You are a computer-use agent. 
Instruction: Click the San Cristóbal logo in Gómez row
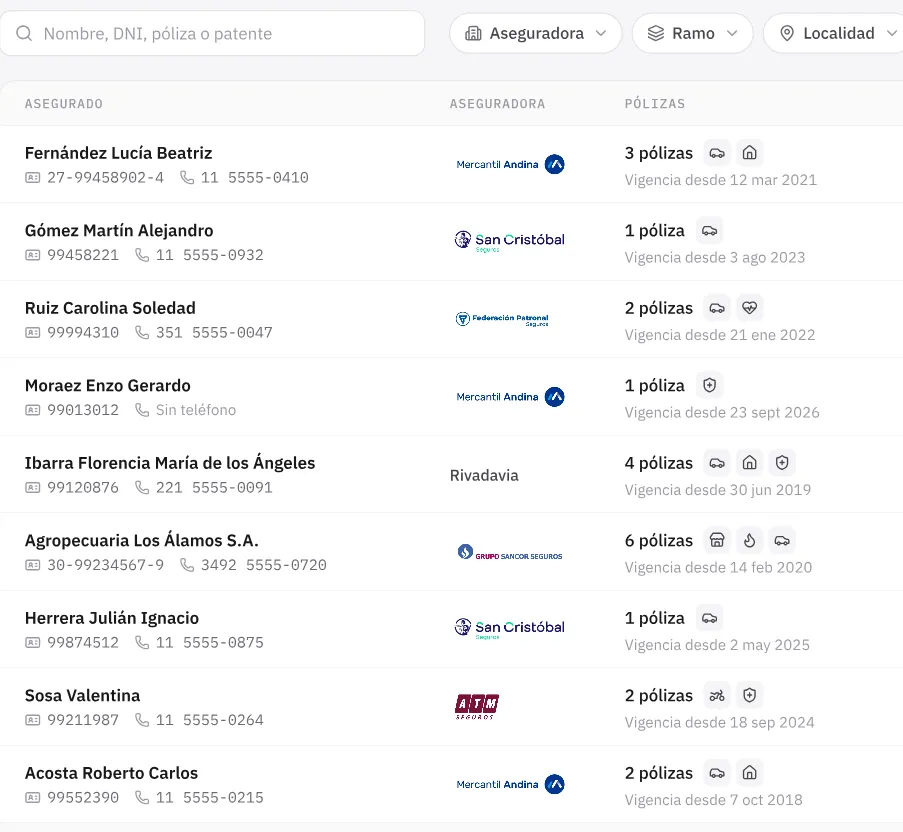509,241
